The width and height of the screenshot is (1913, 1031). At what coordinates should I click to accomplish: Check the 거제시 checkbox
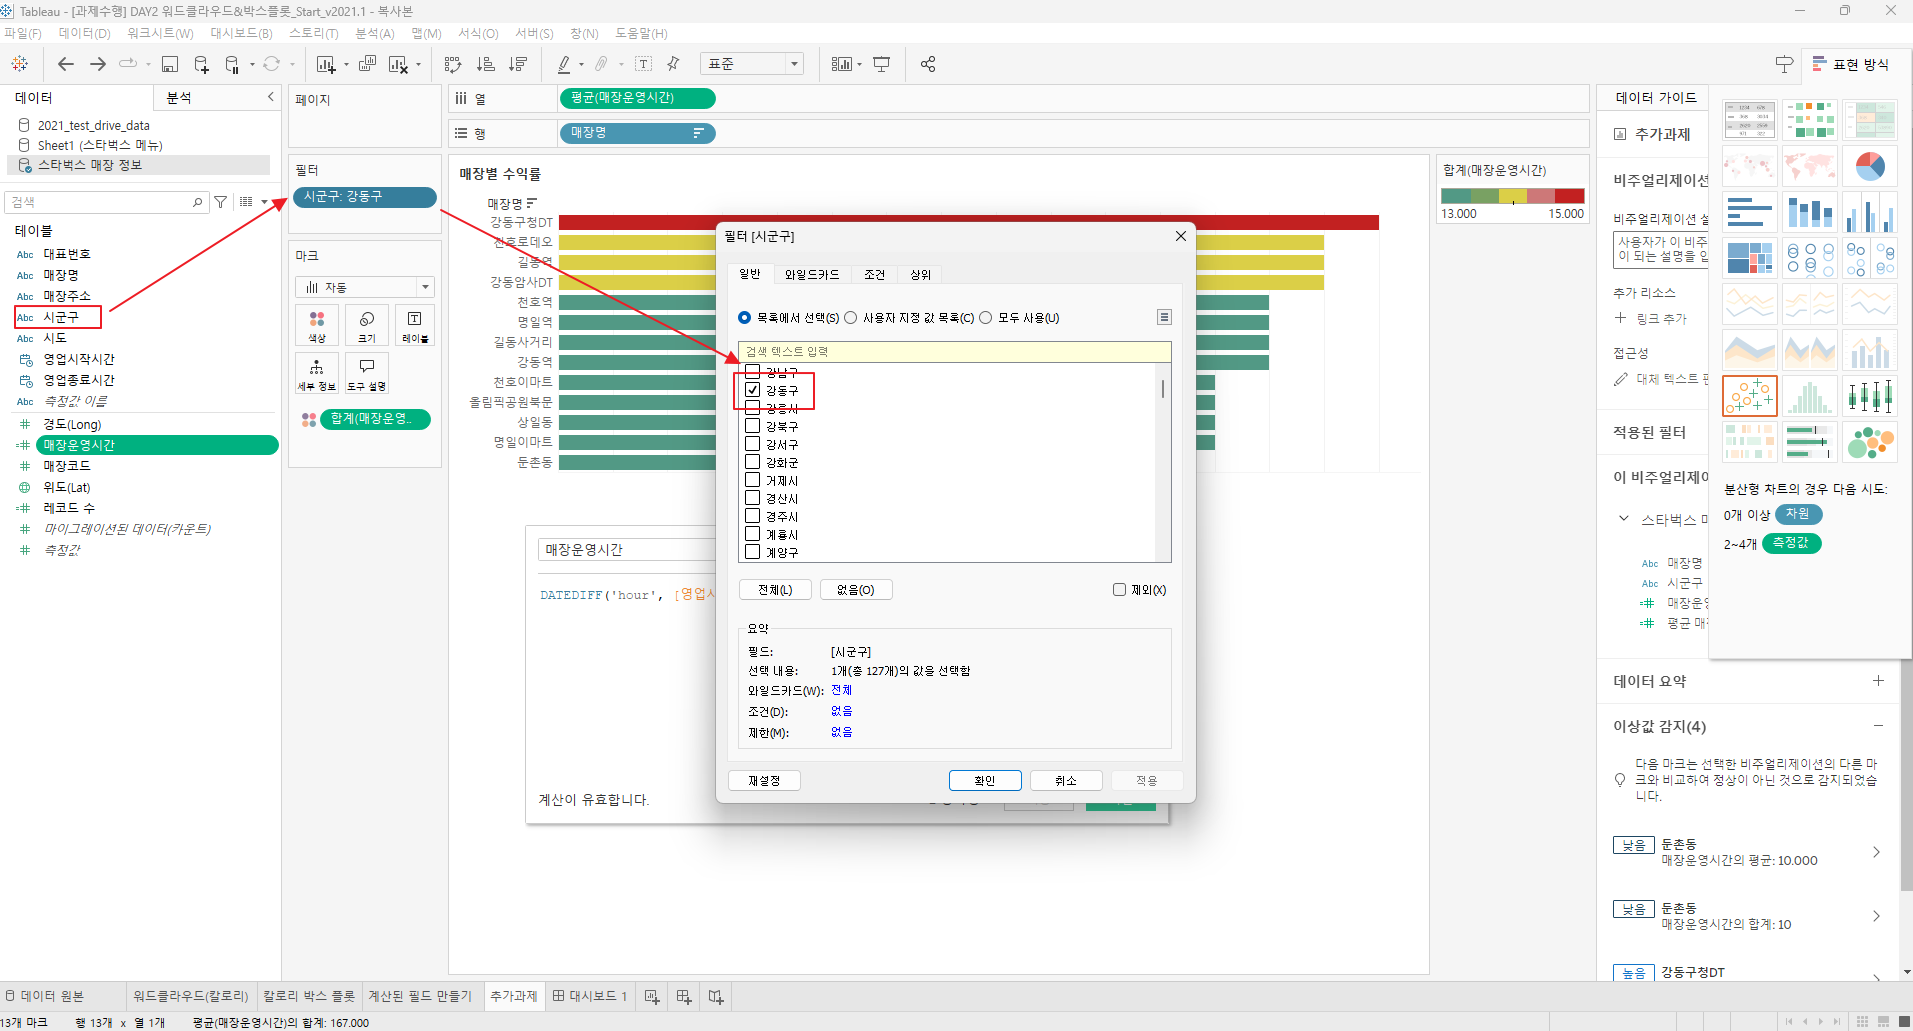[753, 480]
